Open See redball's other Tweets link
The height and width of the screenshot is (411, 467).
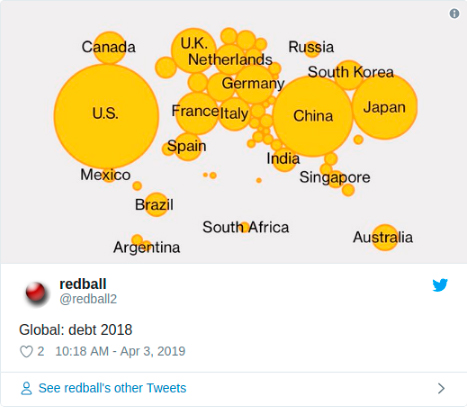112,388
